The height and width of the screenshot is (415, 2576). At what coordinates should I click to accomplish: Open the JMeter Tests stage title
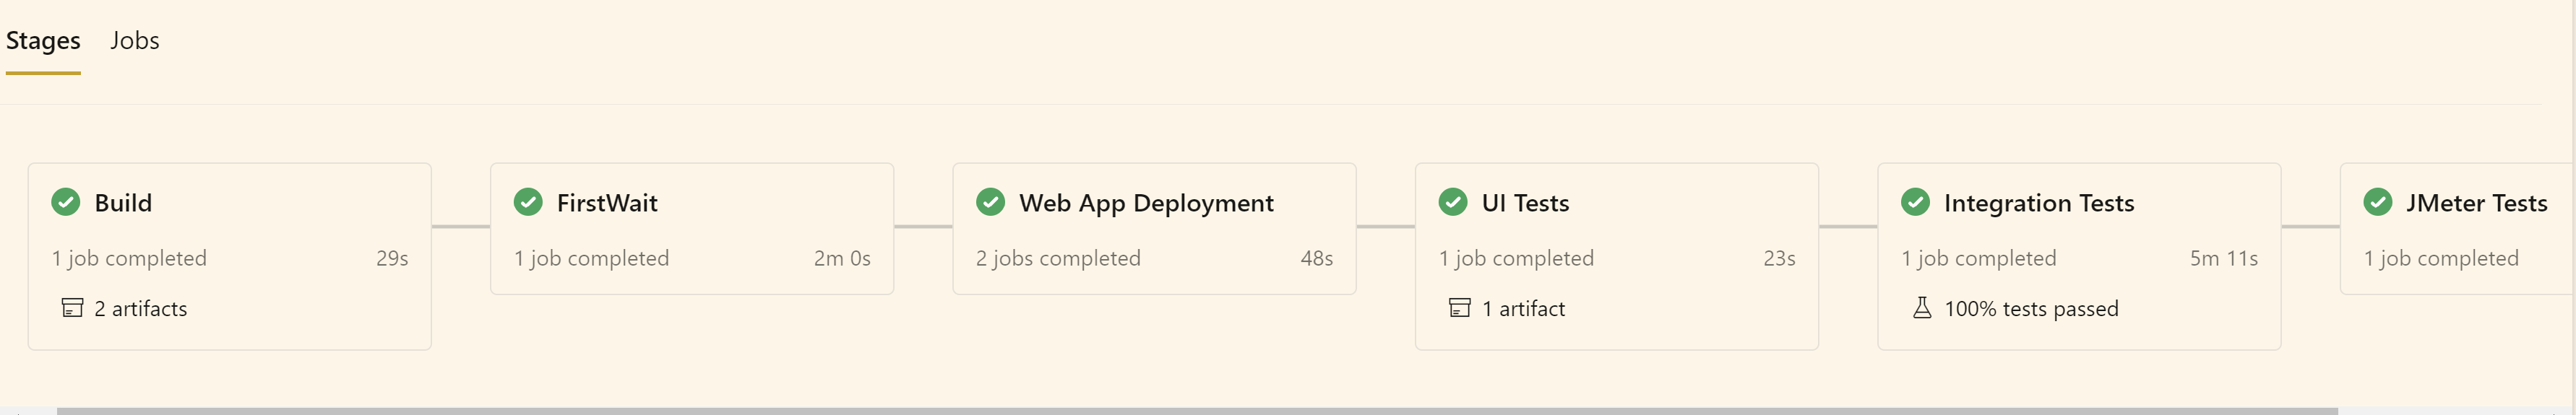point(2476,203)
